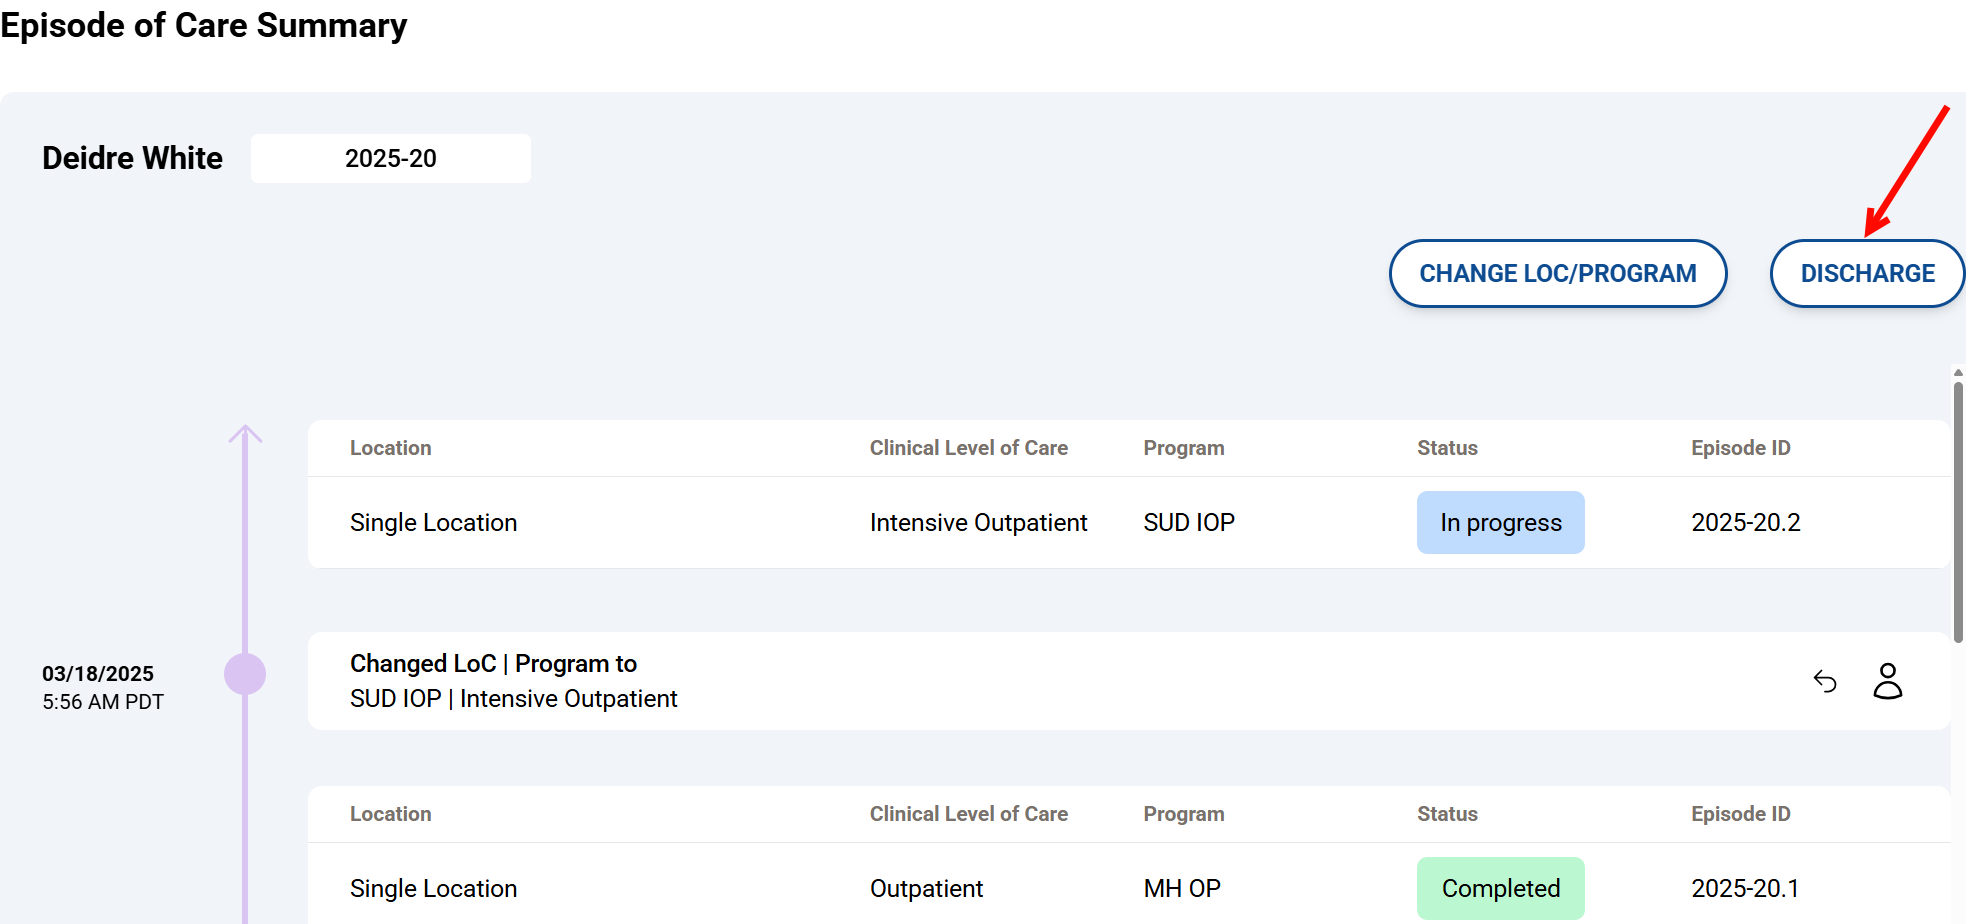Select the Intensive Outpatient level of care cell
Image resolution: width=1966 pixels, height=924 pixels.
tap(978, 522)
